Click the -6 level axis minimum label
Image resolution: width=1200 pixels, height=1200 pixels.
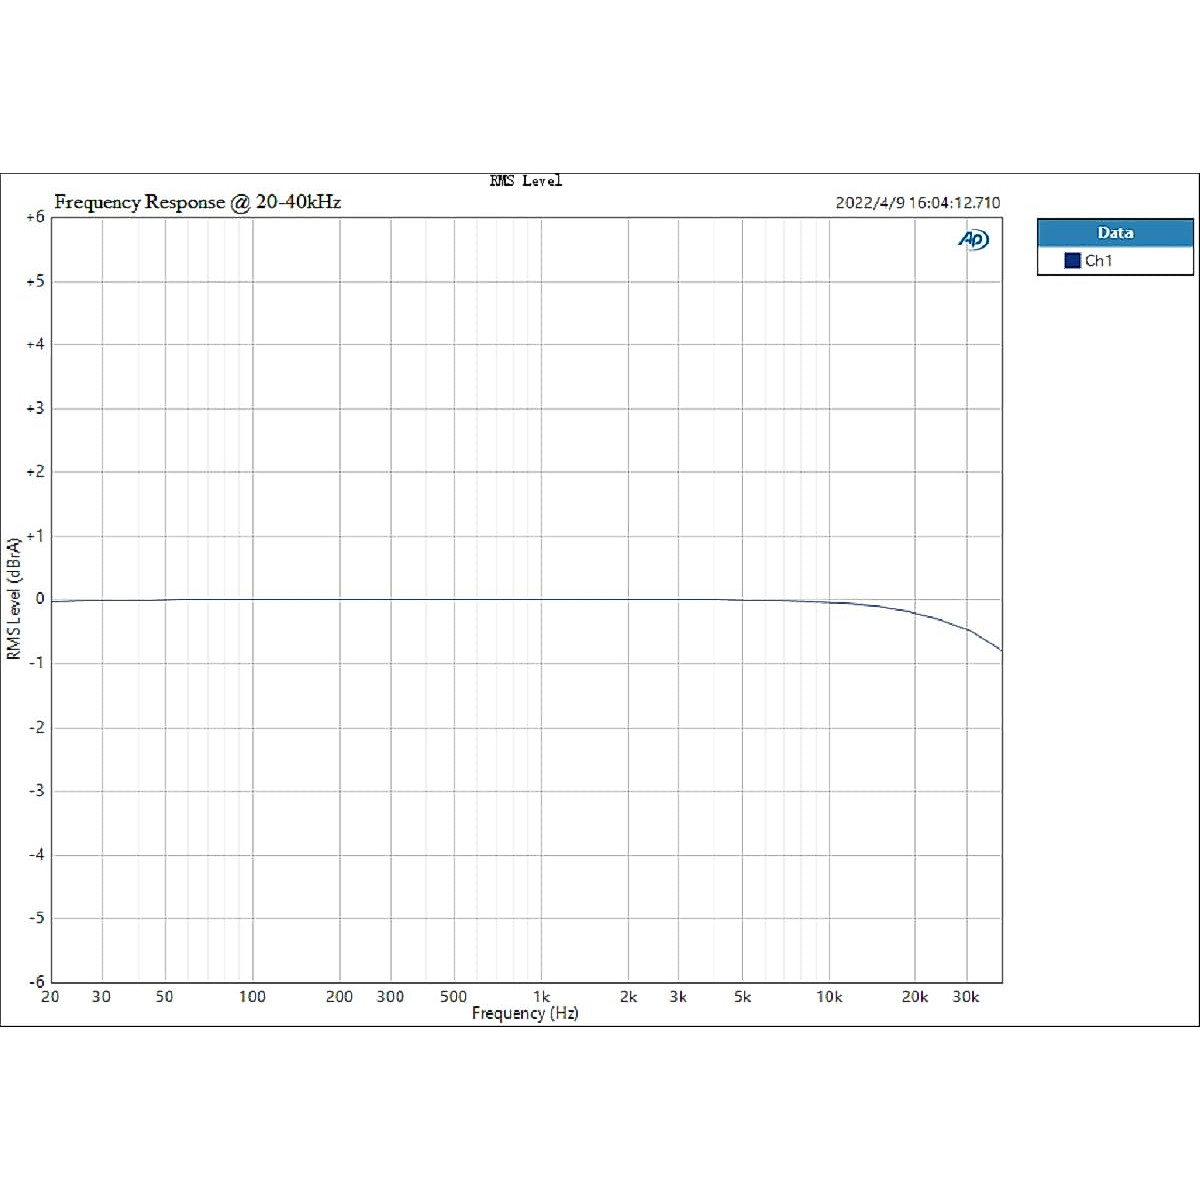pos(36,981)
